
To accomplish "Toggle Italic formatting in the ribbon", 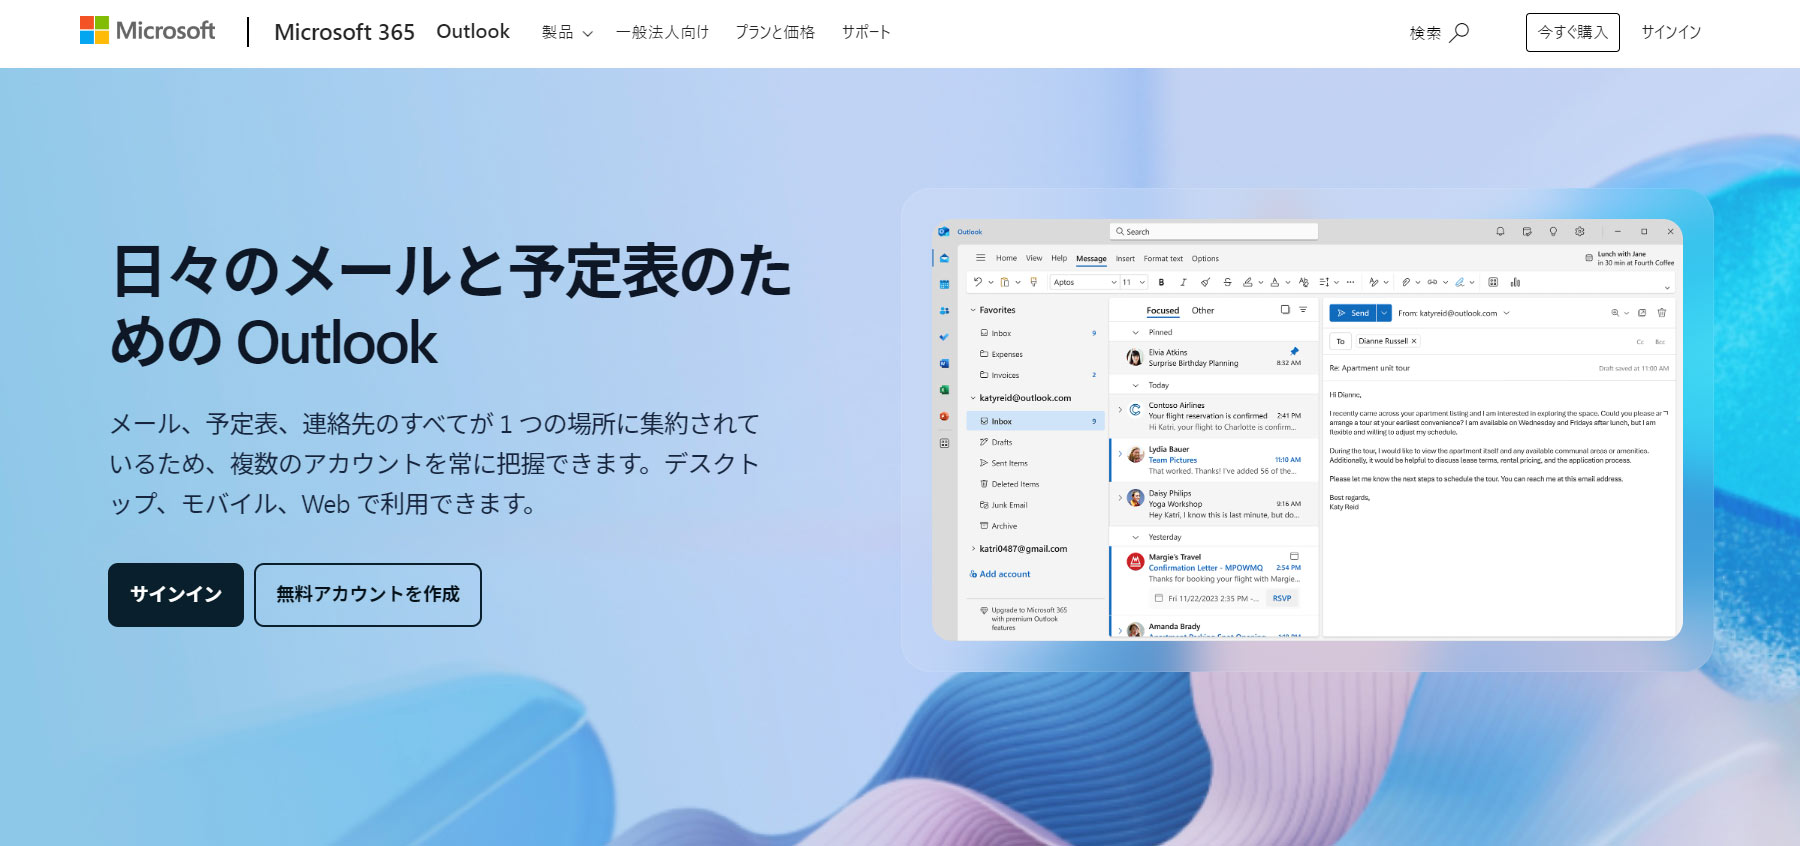I will [x=1183, y=282].
